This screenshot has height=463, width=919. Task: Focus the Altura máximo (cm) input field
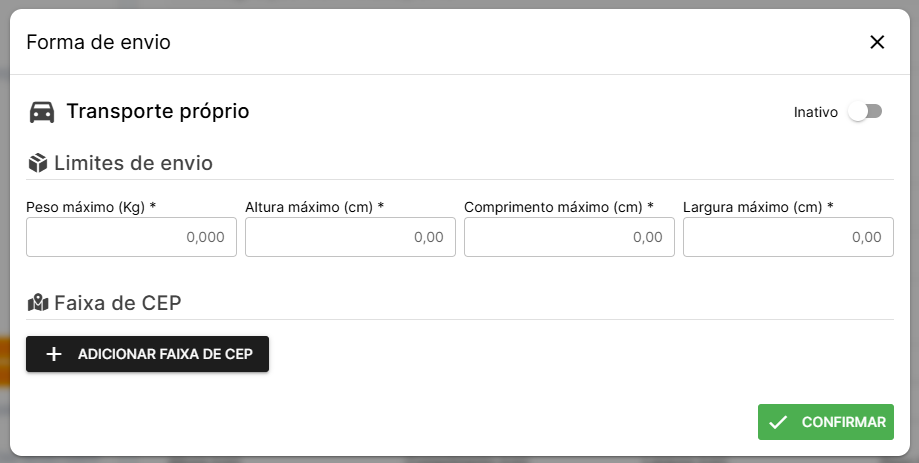click(350, 237)
